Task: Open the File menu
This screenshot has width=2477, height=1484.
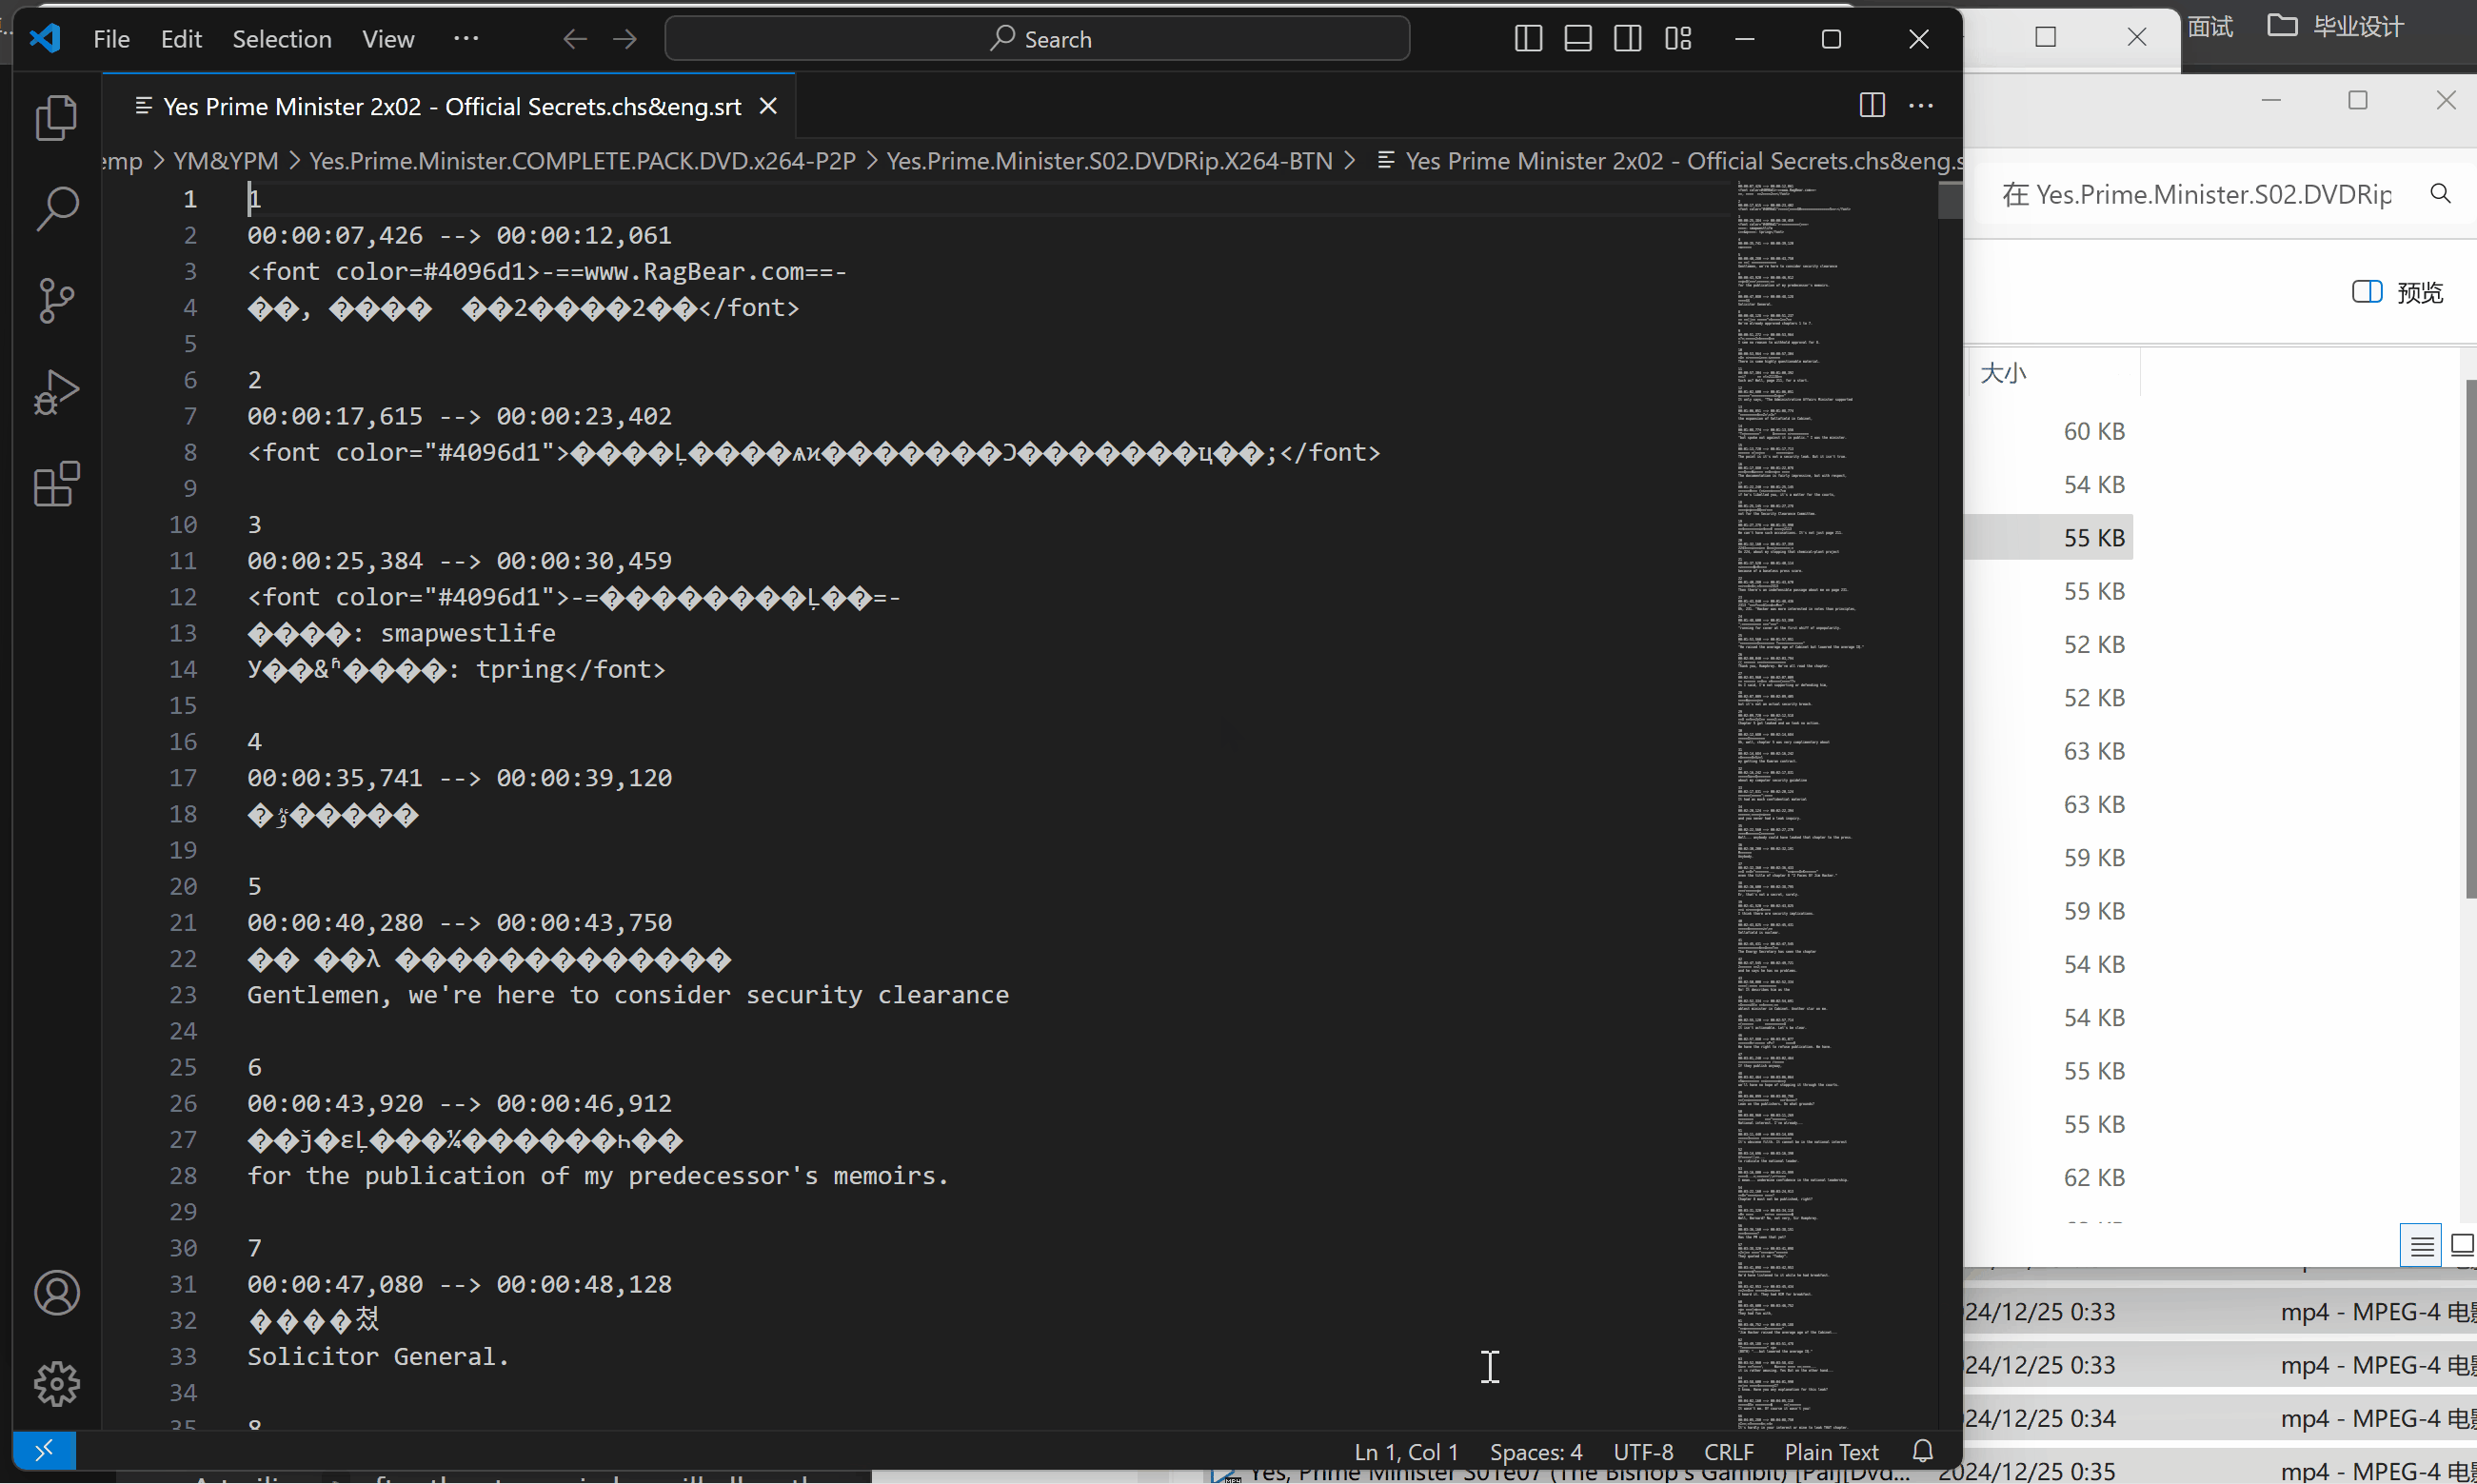Action: (x=110, y=38)
